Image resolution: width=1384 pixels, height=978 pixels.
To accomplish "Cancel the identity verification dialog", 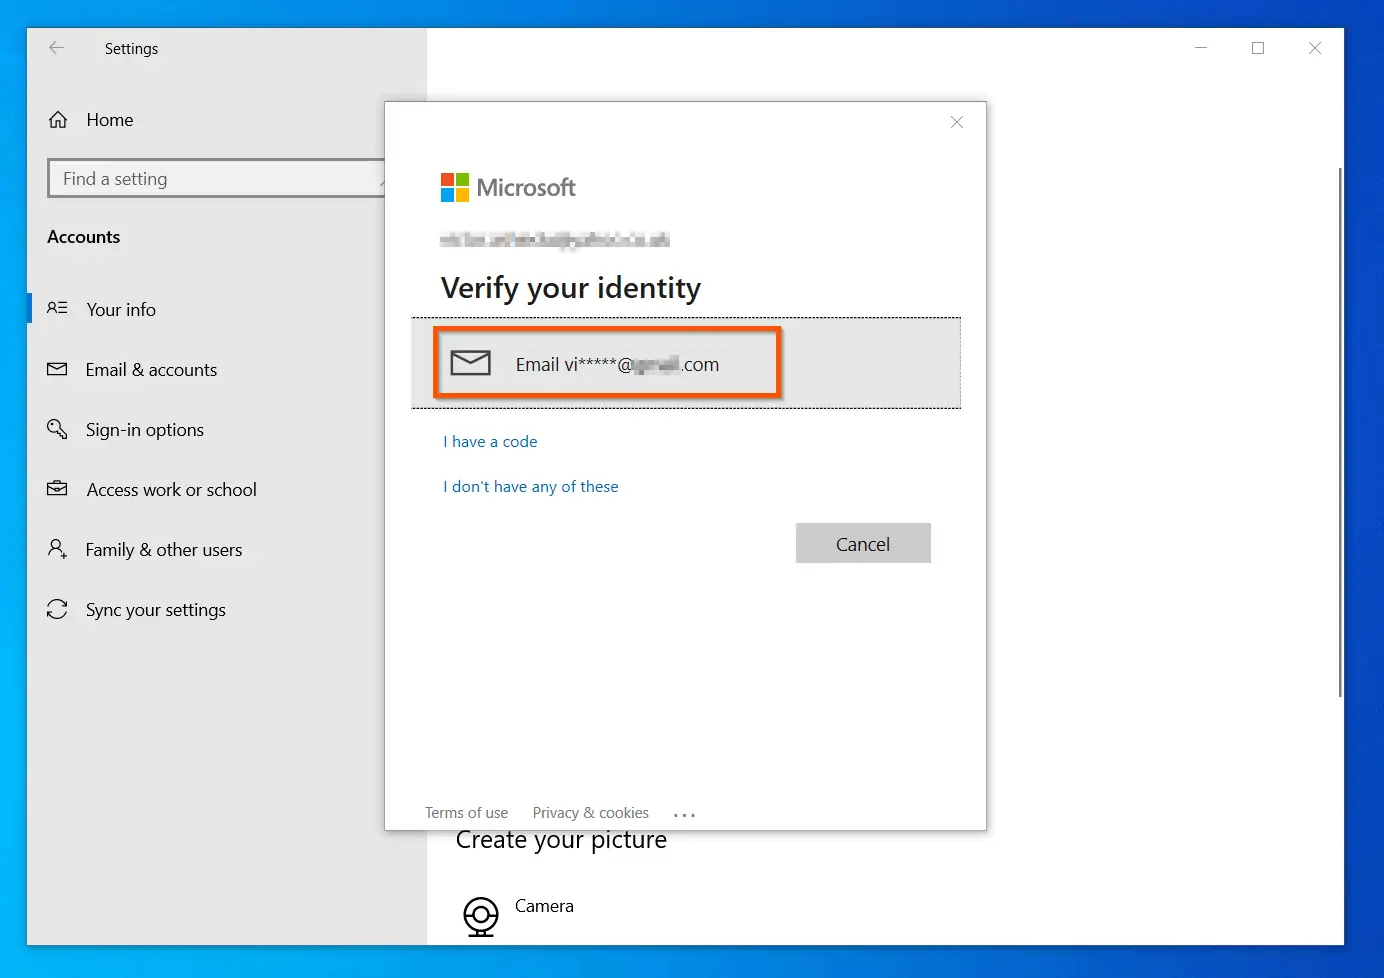I will pyautogui.click(x=863, y=543).
